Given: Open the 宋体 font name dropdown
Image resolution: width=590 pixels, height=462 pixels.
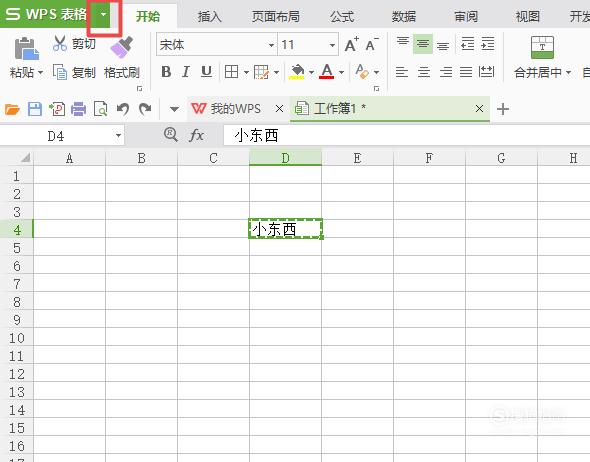Looking at the screenshot, I should [x=271, y=45].
